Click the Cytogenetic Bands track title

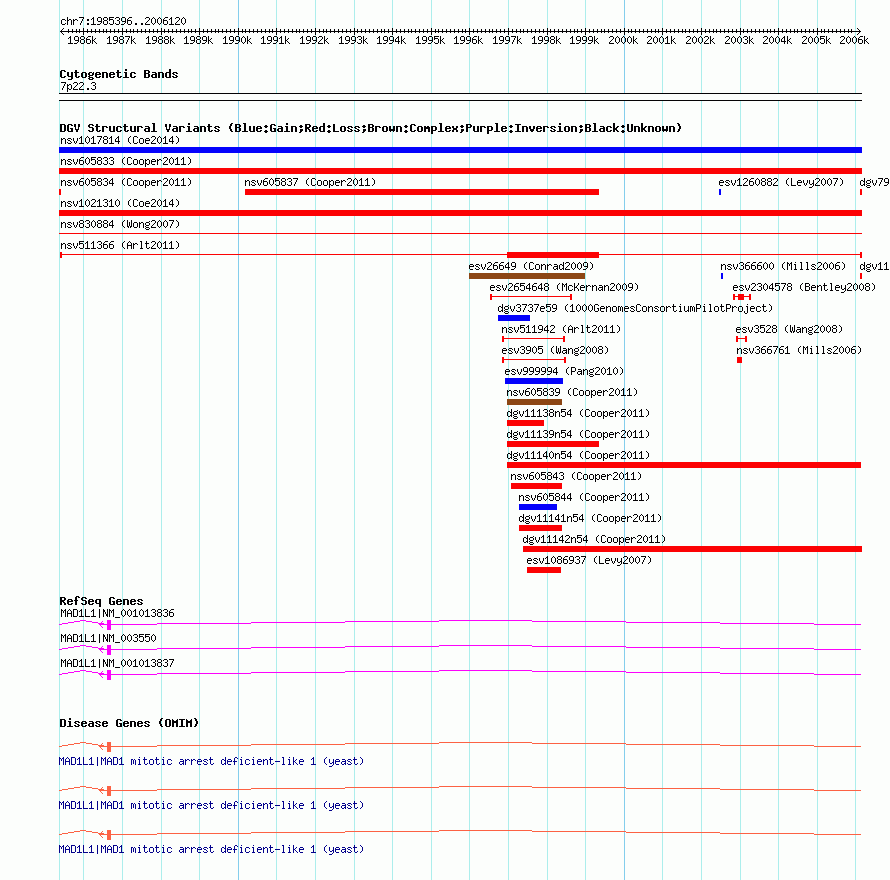pyautogui.click(x=119, y=74)
